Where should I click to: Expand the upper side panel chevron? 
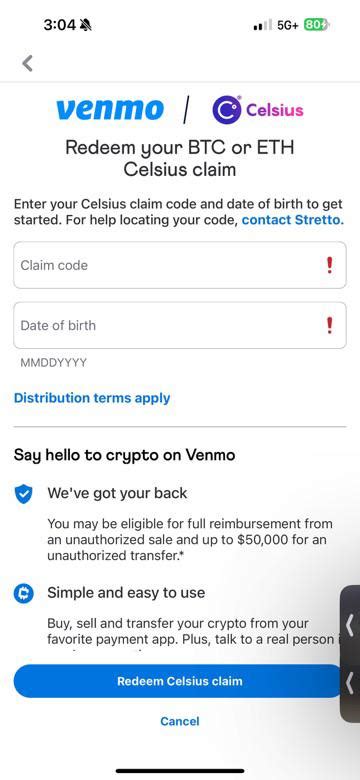tap(350, 624)
